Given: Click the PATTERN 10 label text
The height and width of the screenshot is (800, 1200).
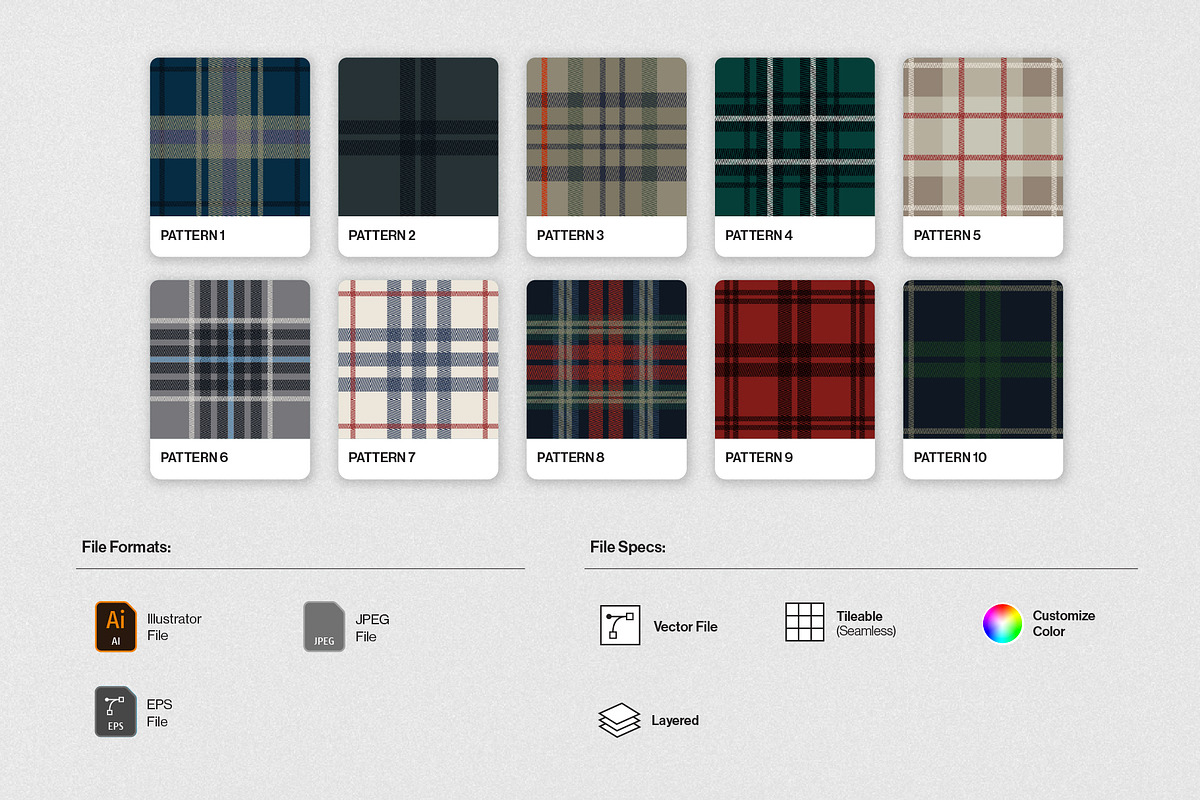Looking at the screenshot, I should click(x=950, y=457).
